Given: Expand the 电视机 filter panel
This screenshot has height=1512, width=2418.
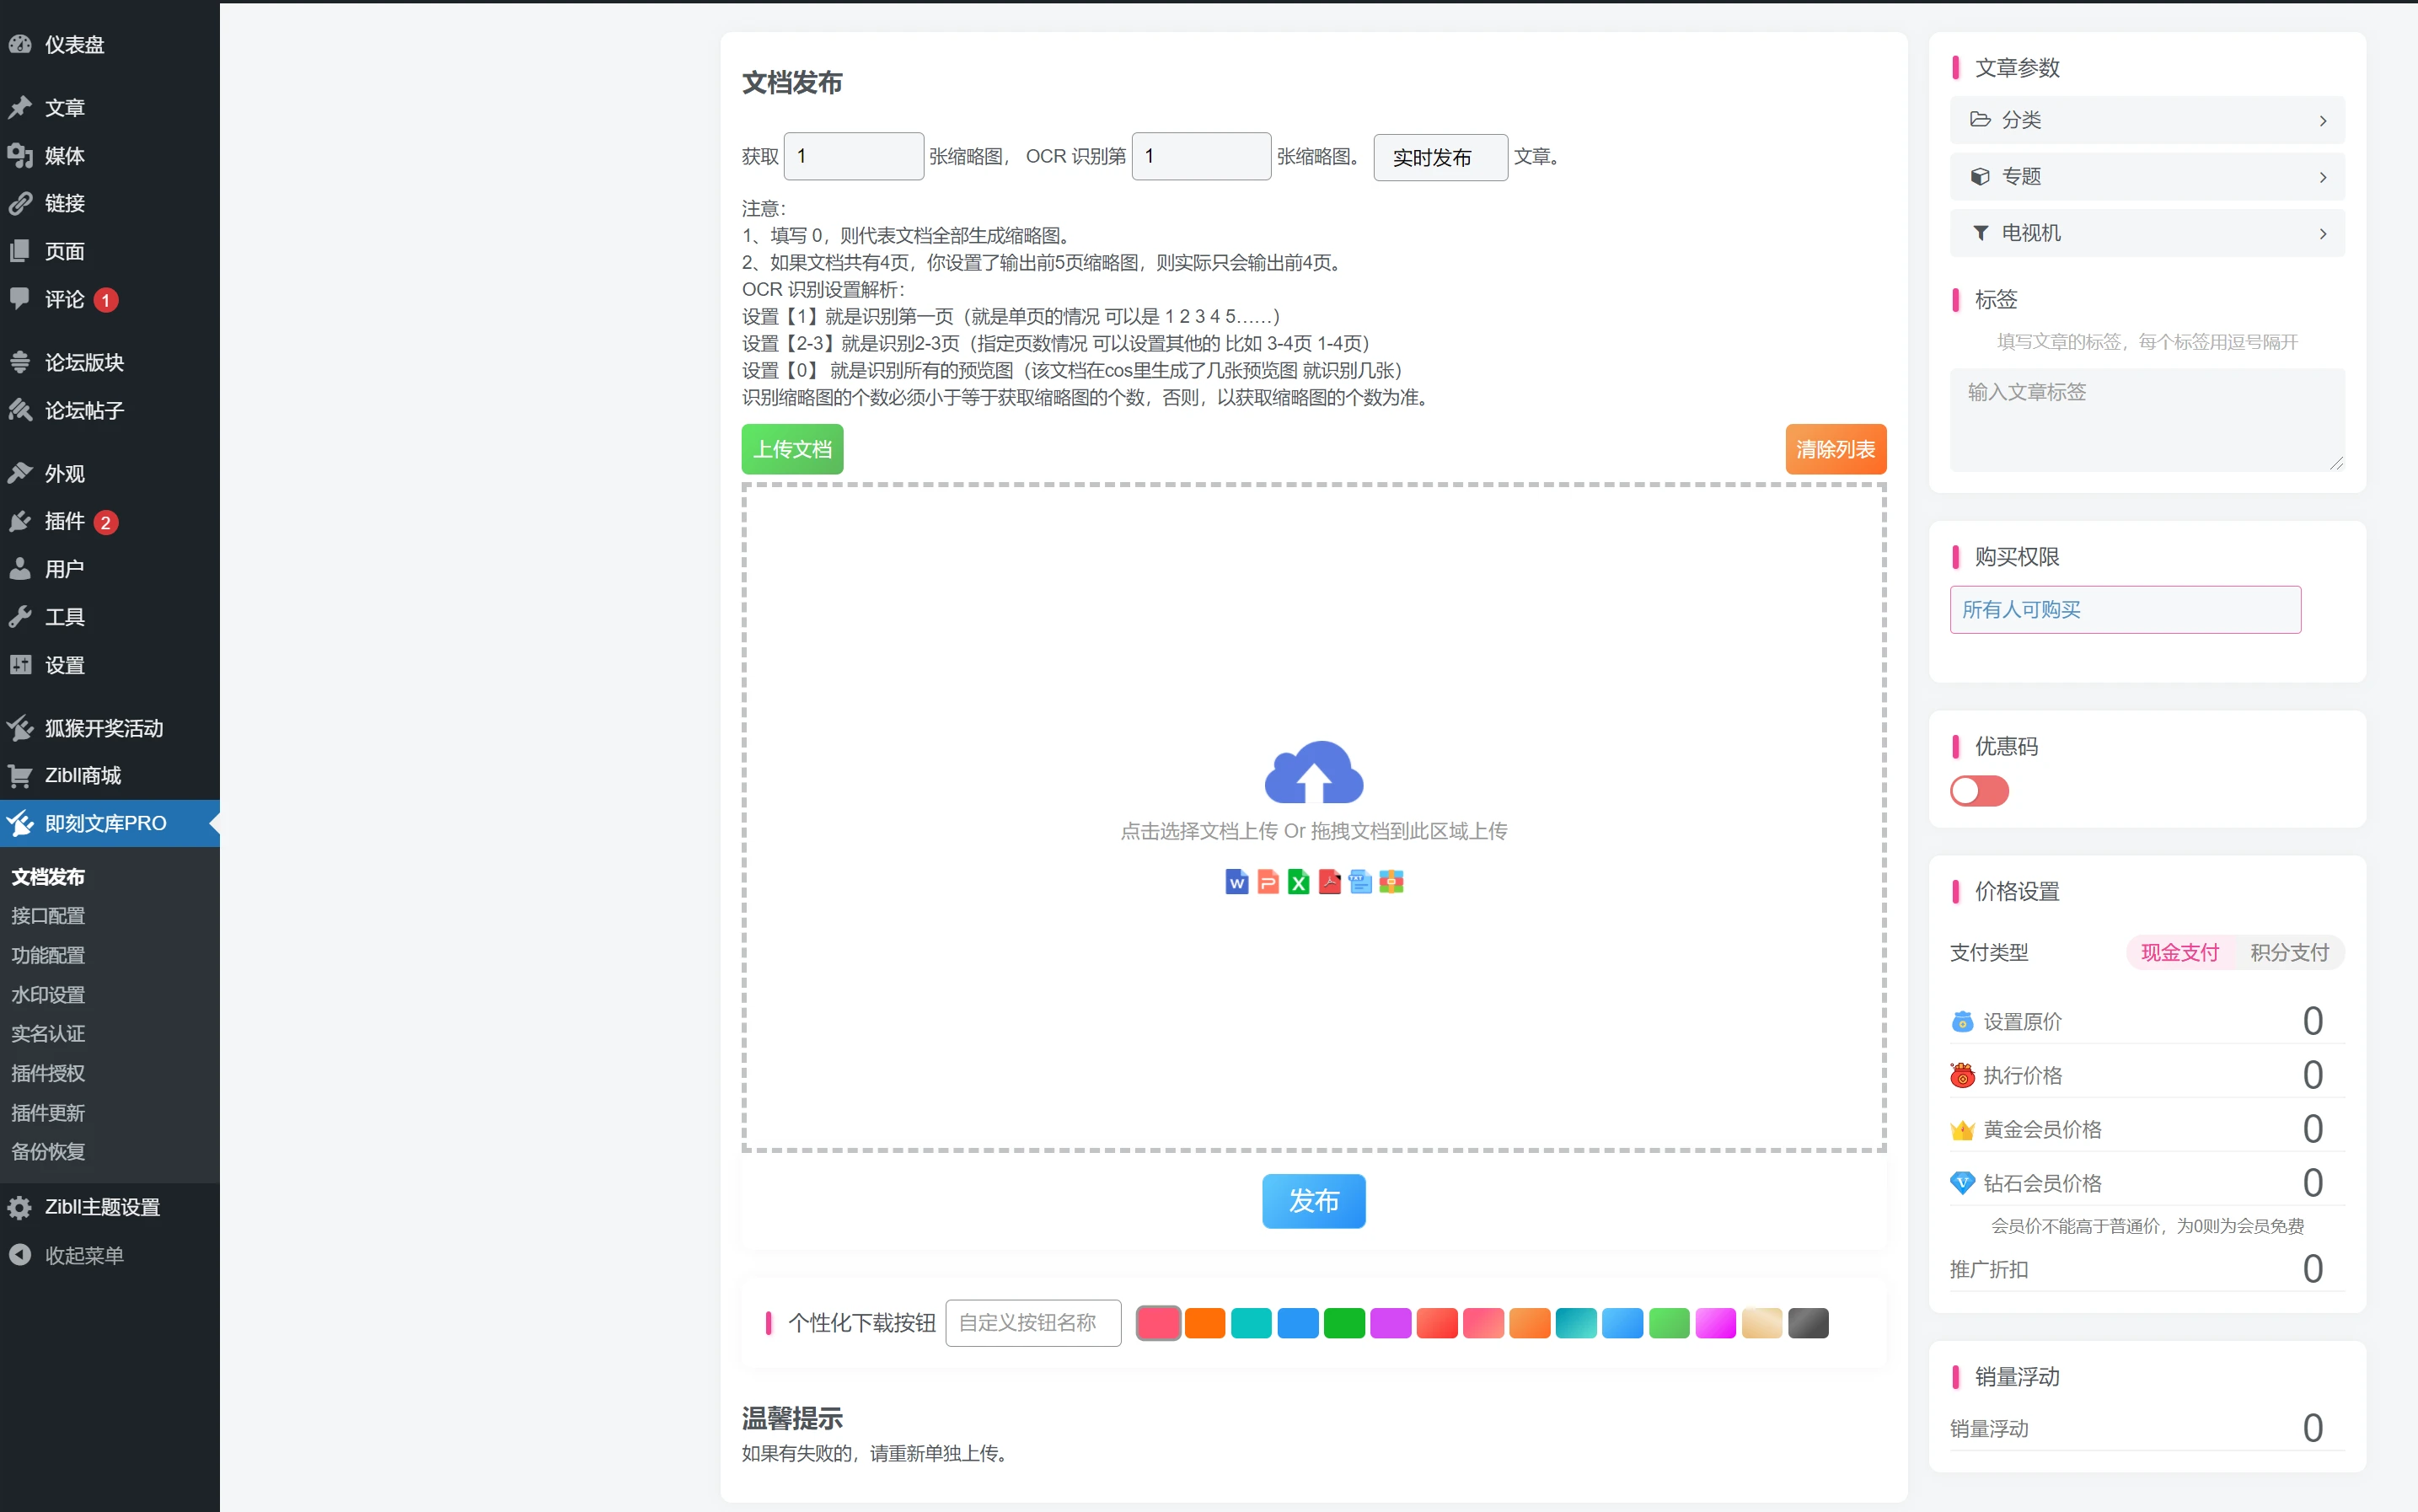Looking at the screenshot, I should point(2147,233).
